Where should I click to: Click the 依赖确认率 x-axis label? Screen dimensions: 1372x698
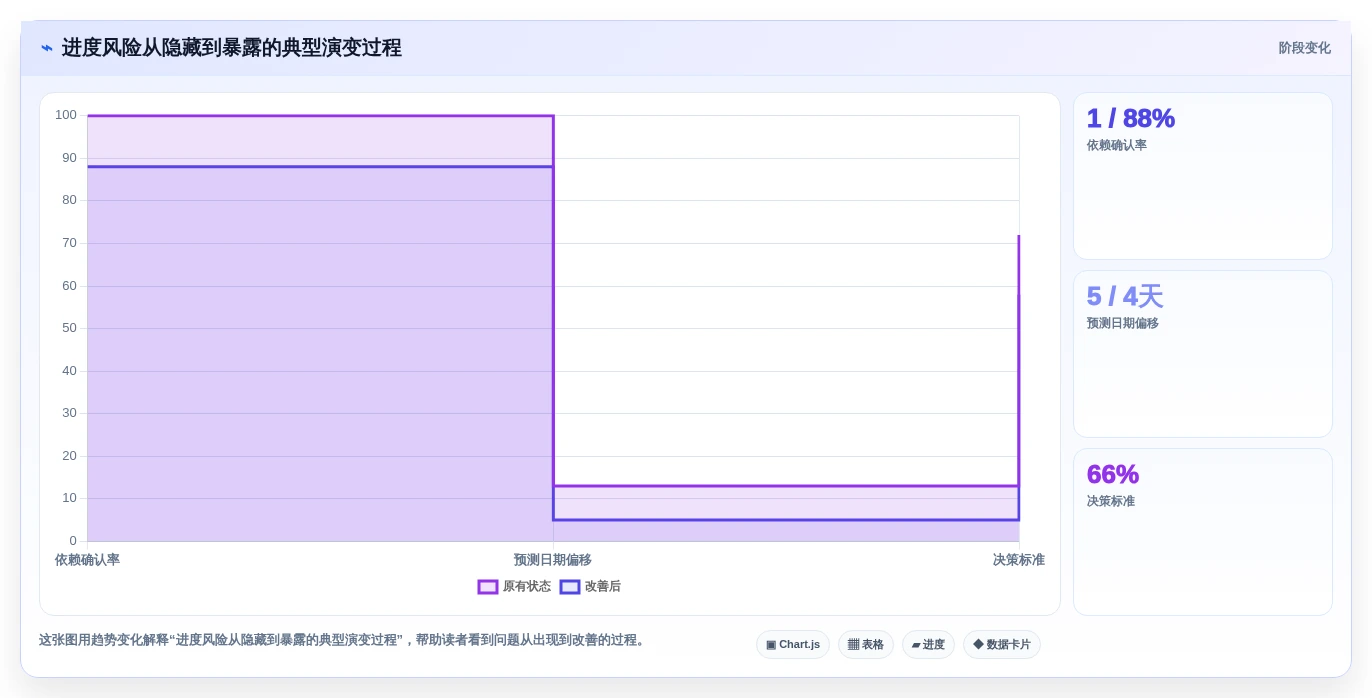click(x=87, y=560)
